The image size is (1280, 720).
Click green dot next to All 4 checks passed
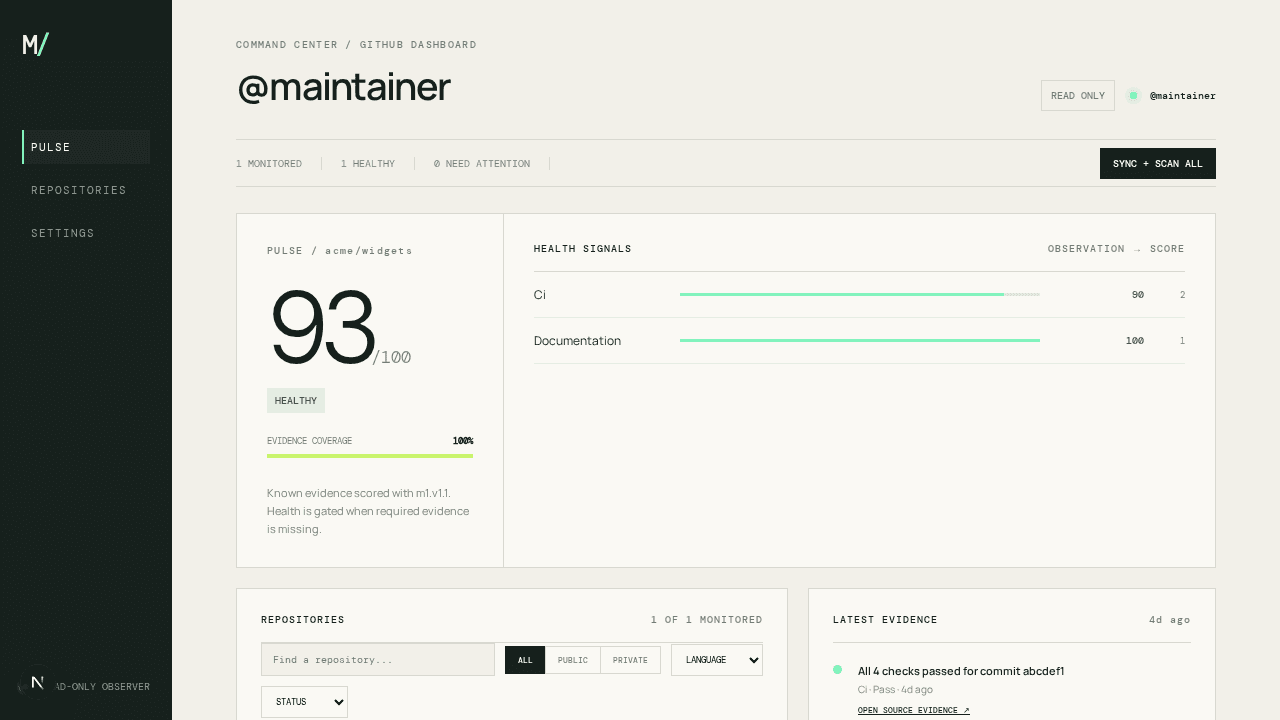837,670
